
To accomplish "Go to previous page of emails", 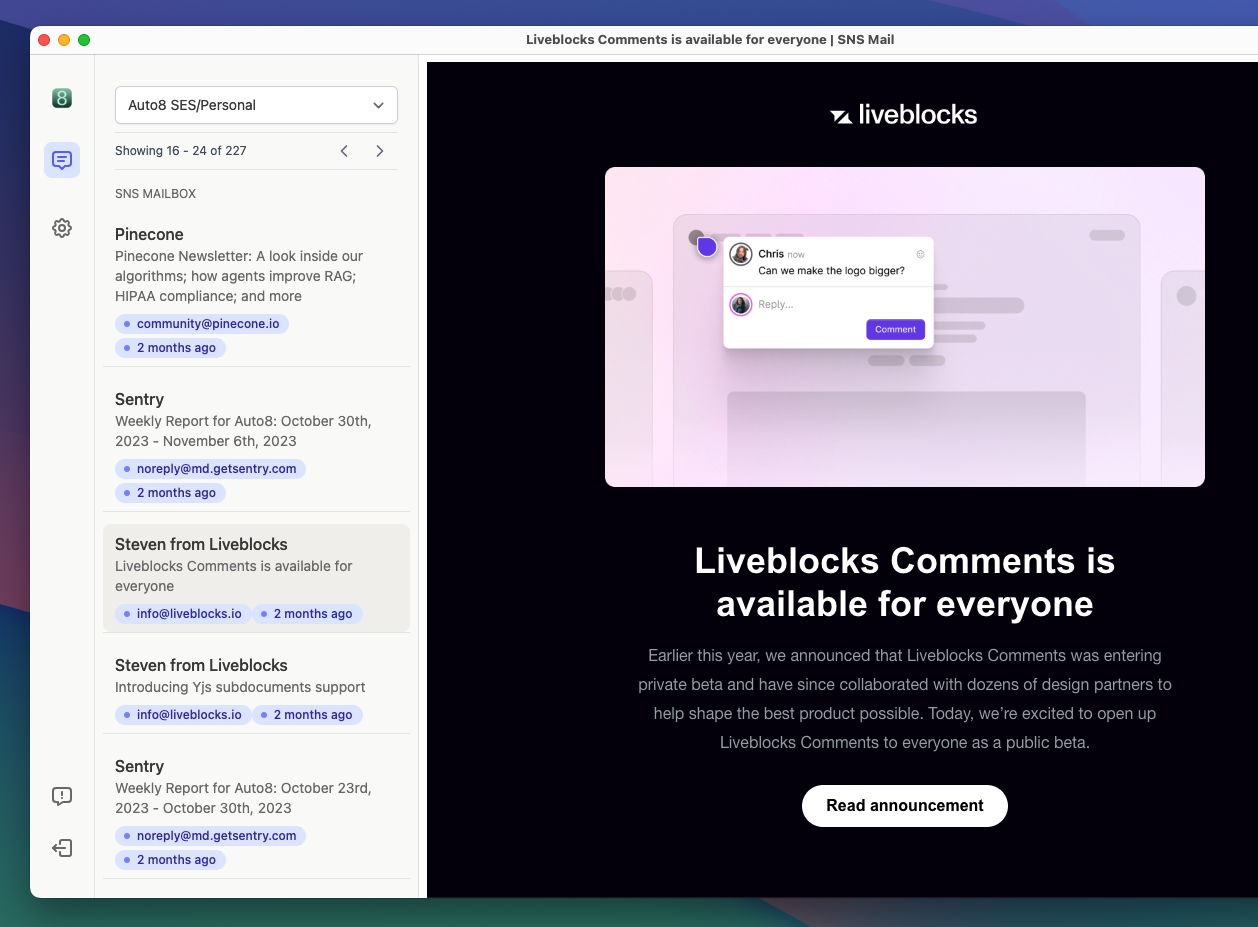I will coord(344,151).
